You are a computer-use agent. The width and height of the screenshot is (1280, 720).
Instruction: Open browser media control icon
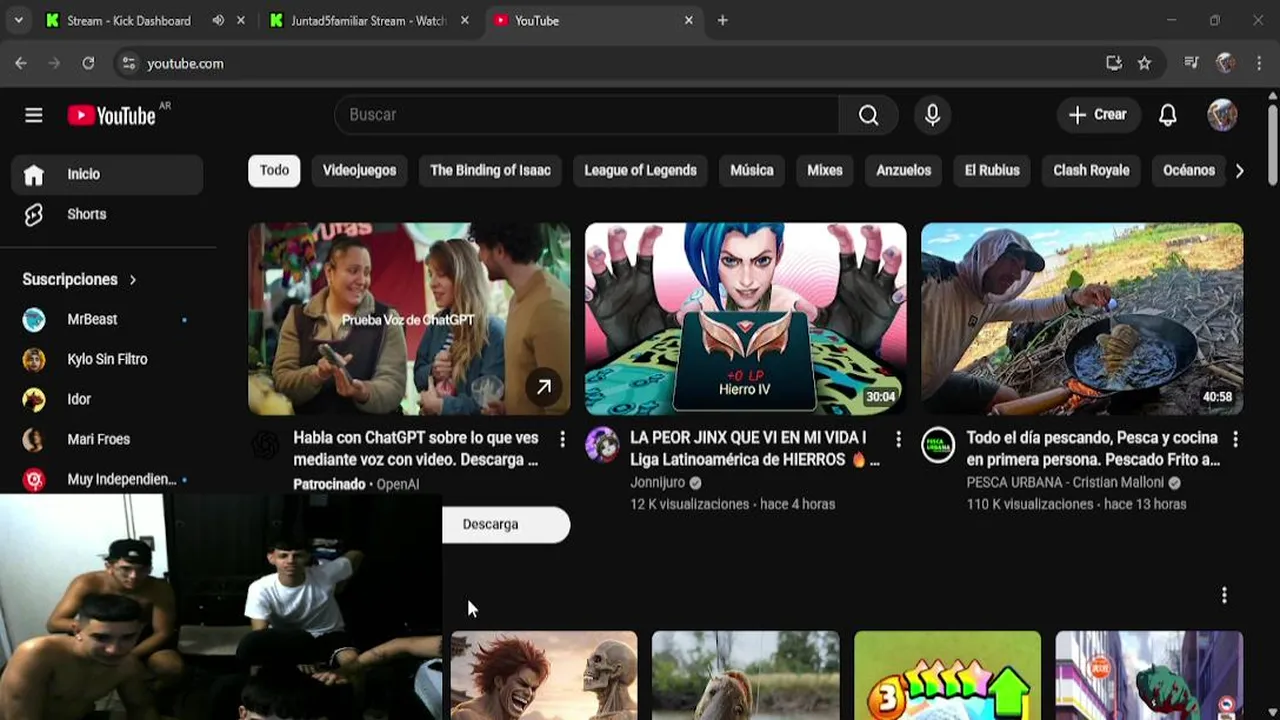[x=1191, y=63]
